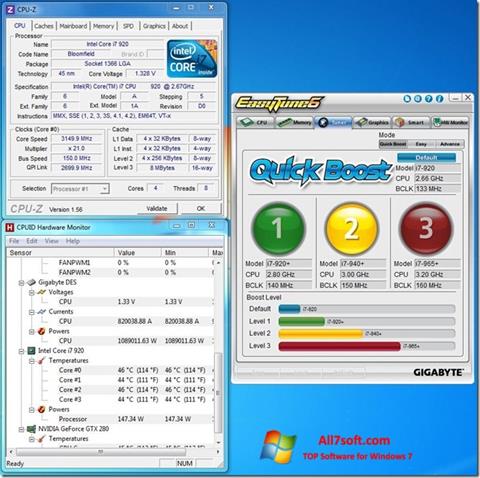Image resolution: width=480 pixels, height=478 pixels.
Task: Click thermometer icon beside Intel Core Temperatures
Action: pos(42,360)
